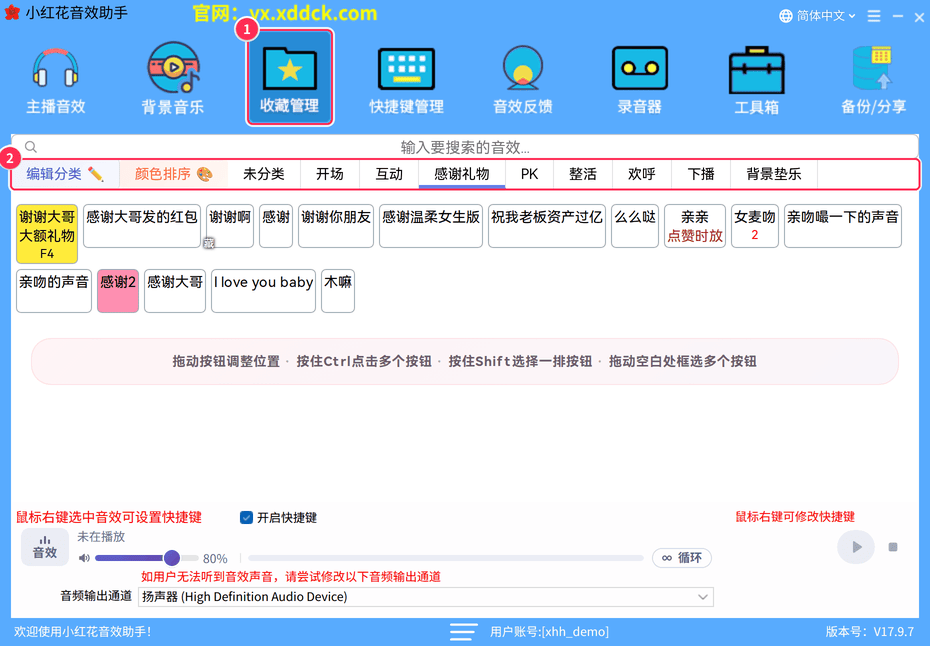Open the 录音器 recorder
Image resolution: width=930 pixels, height=646 pixels.
coord(639,80)
